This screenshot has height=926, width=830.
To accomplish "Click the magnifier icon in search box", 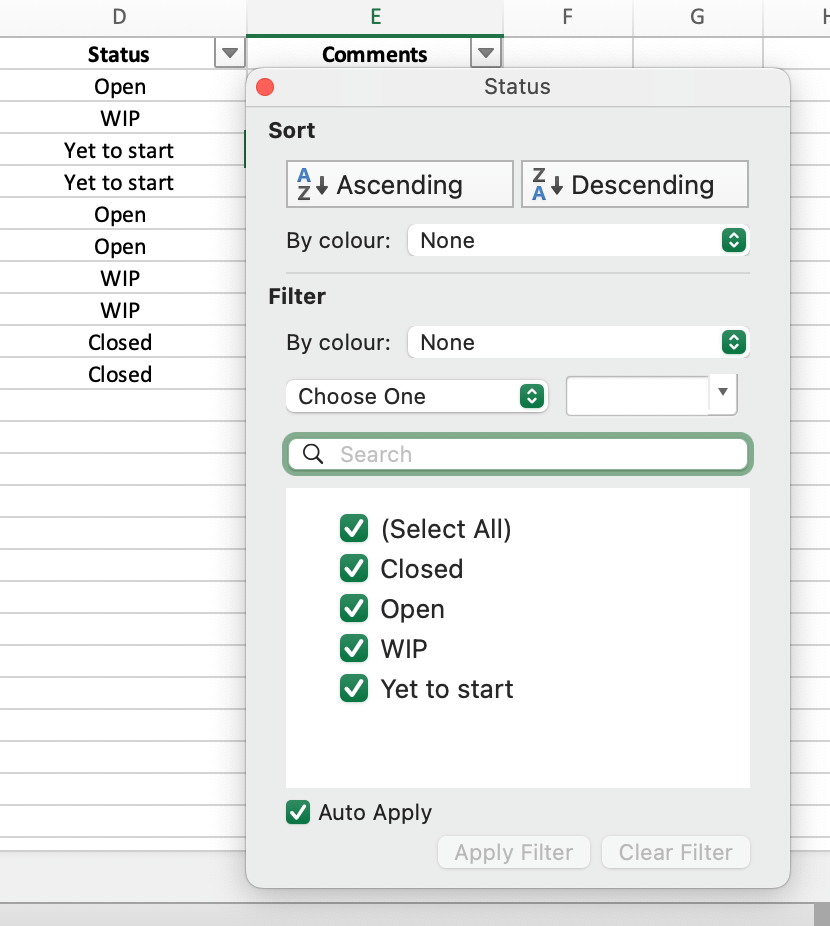I will (313, 454).
